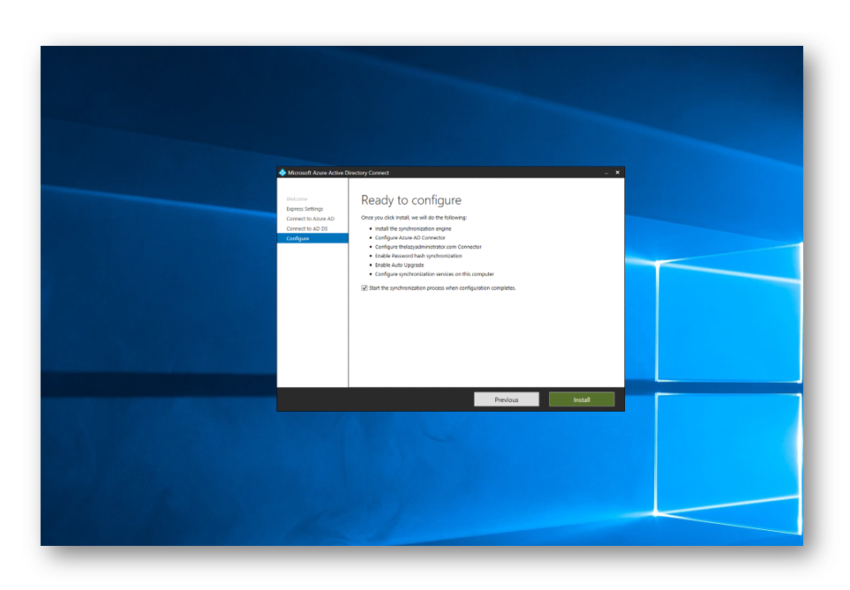Viewport: 850px width, 590px height.
Task: Click 'Enable Password hash synchronization' line
Action: (418, 255)
